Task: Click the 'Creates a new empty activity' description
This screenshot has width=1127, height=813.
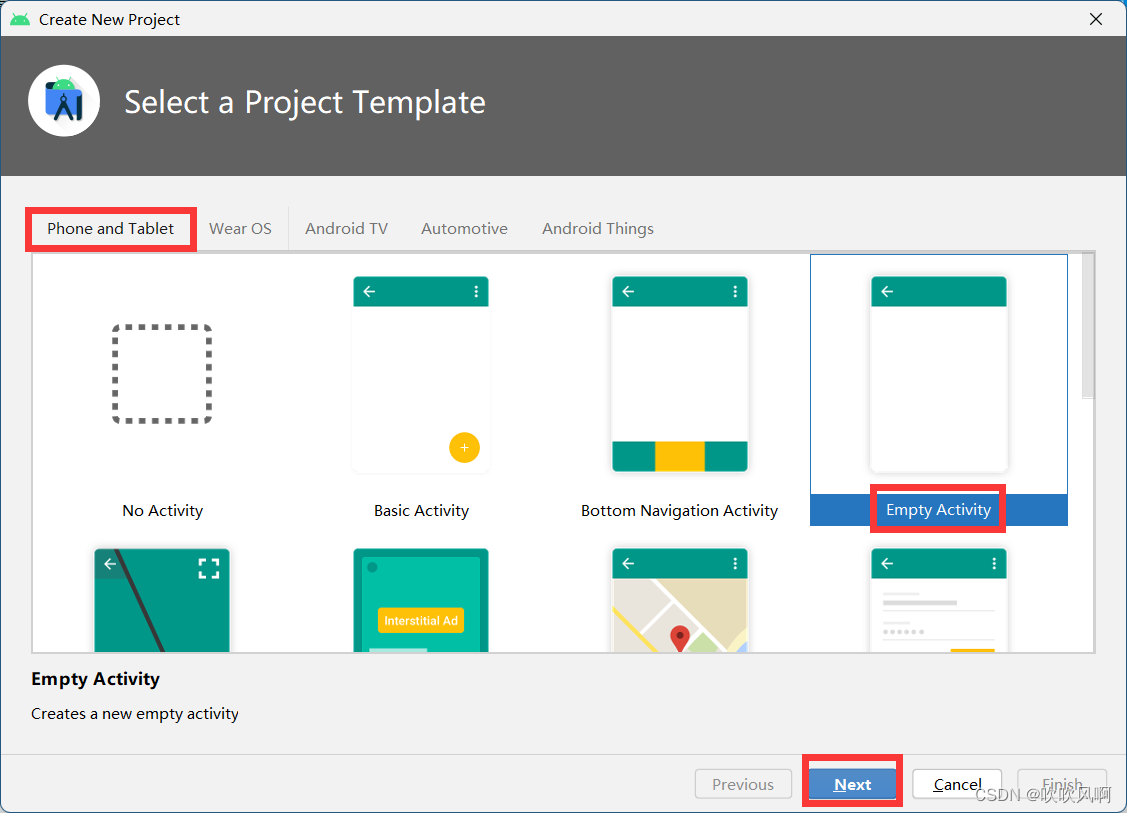Action: point(135,714)
